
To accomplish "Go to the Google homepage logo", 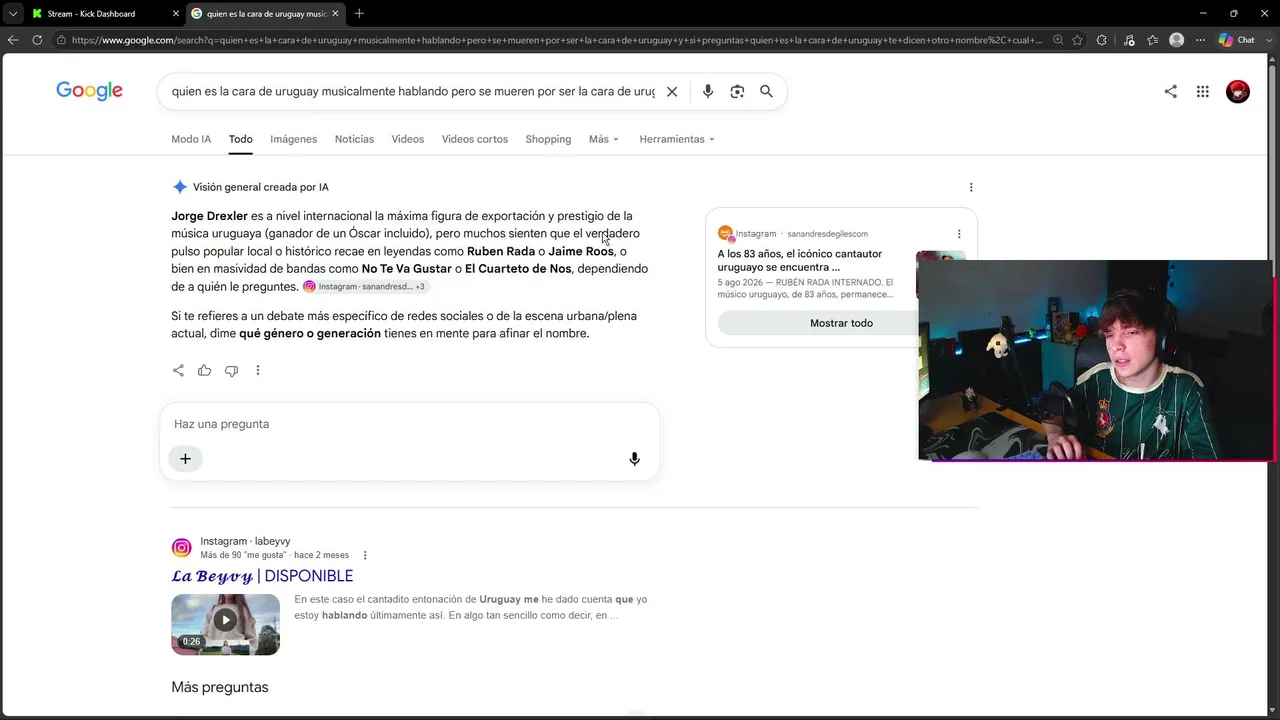I will pyautogui.click(x=89, y=91).
